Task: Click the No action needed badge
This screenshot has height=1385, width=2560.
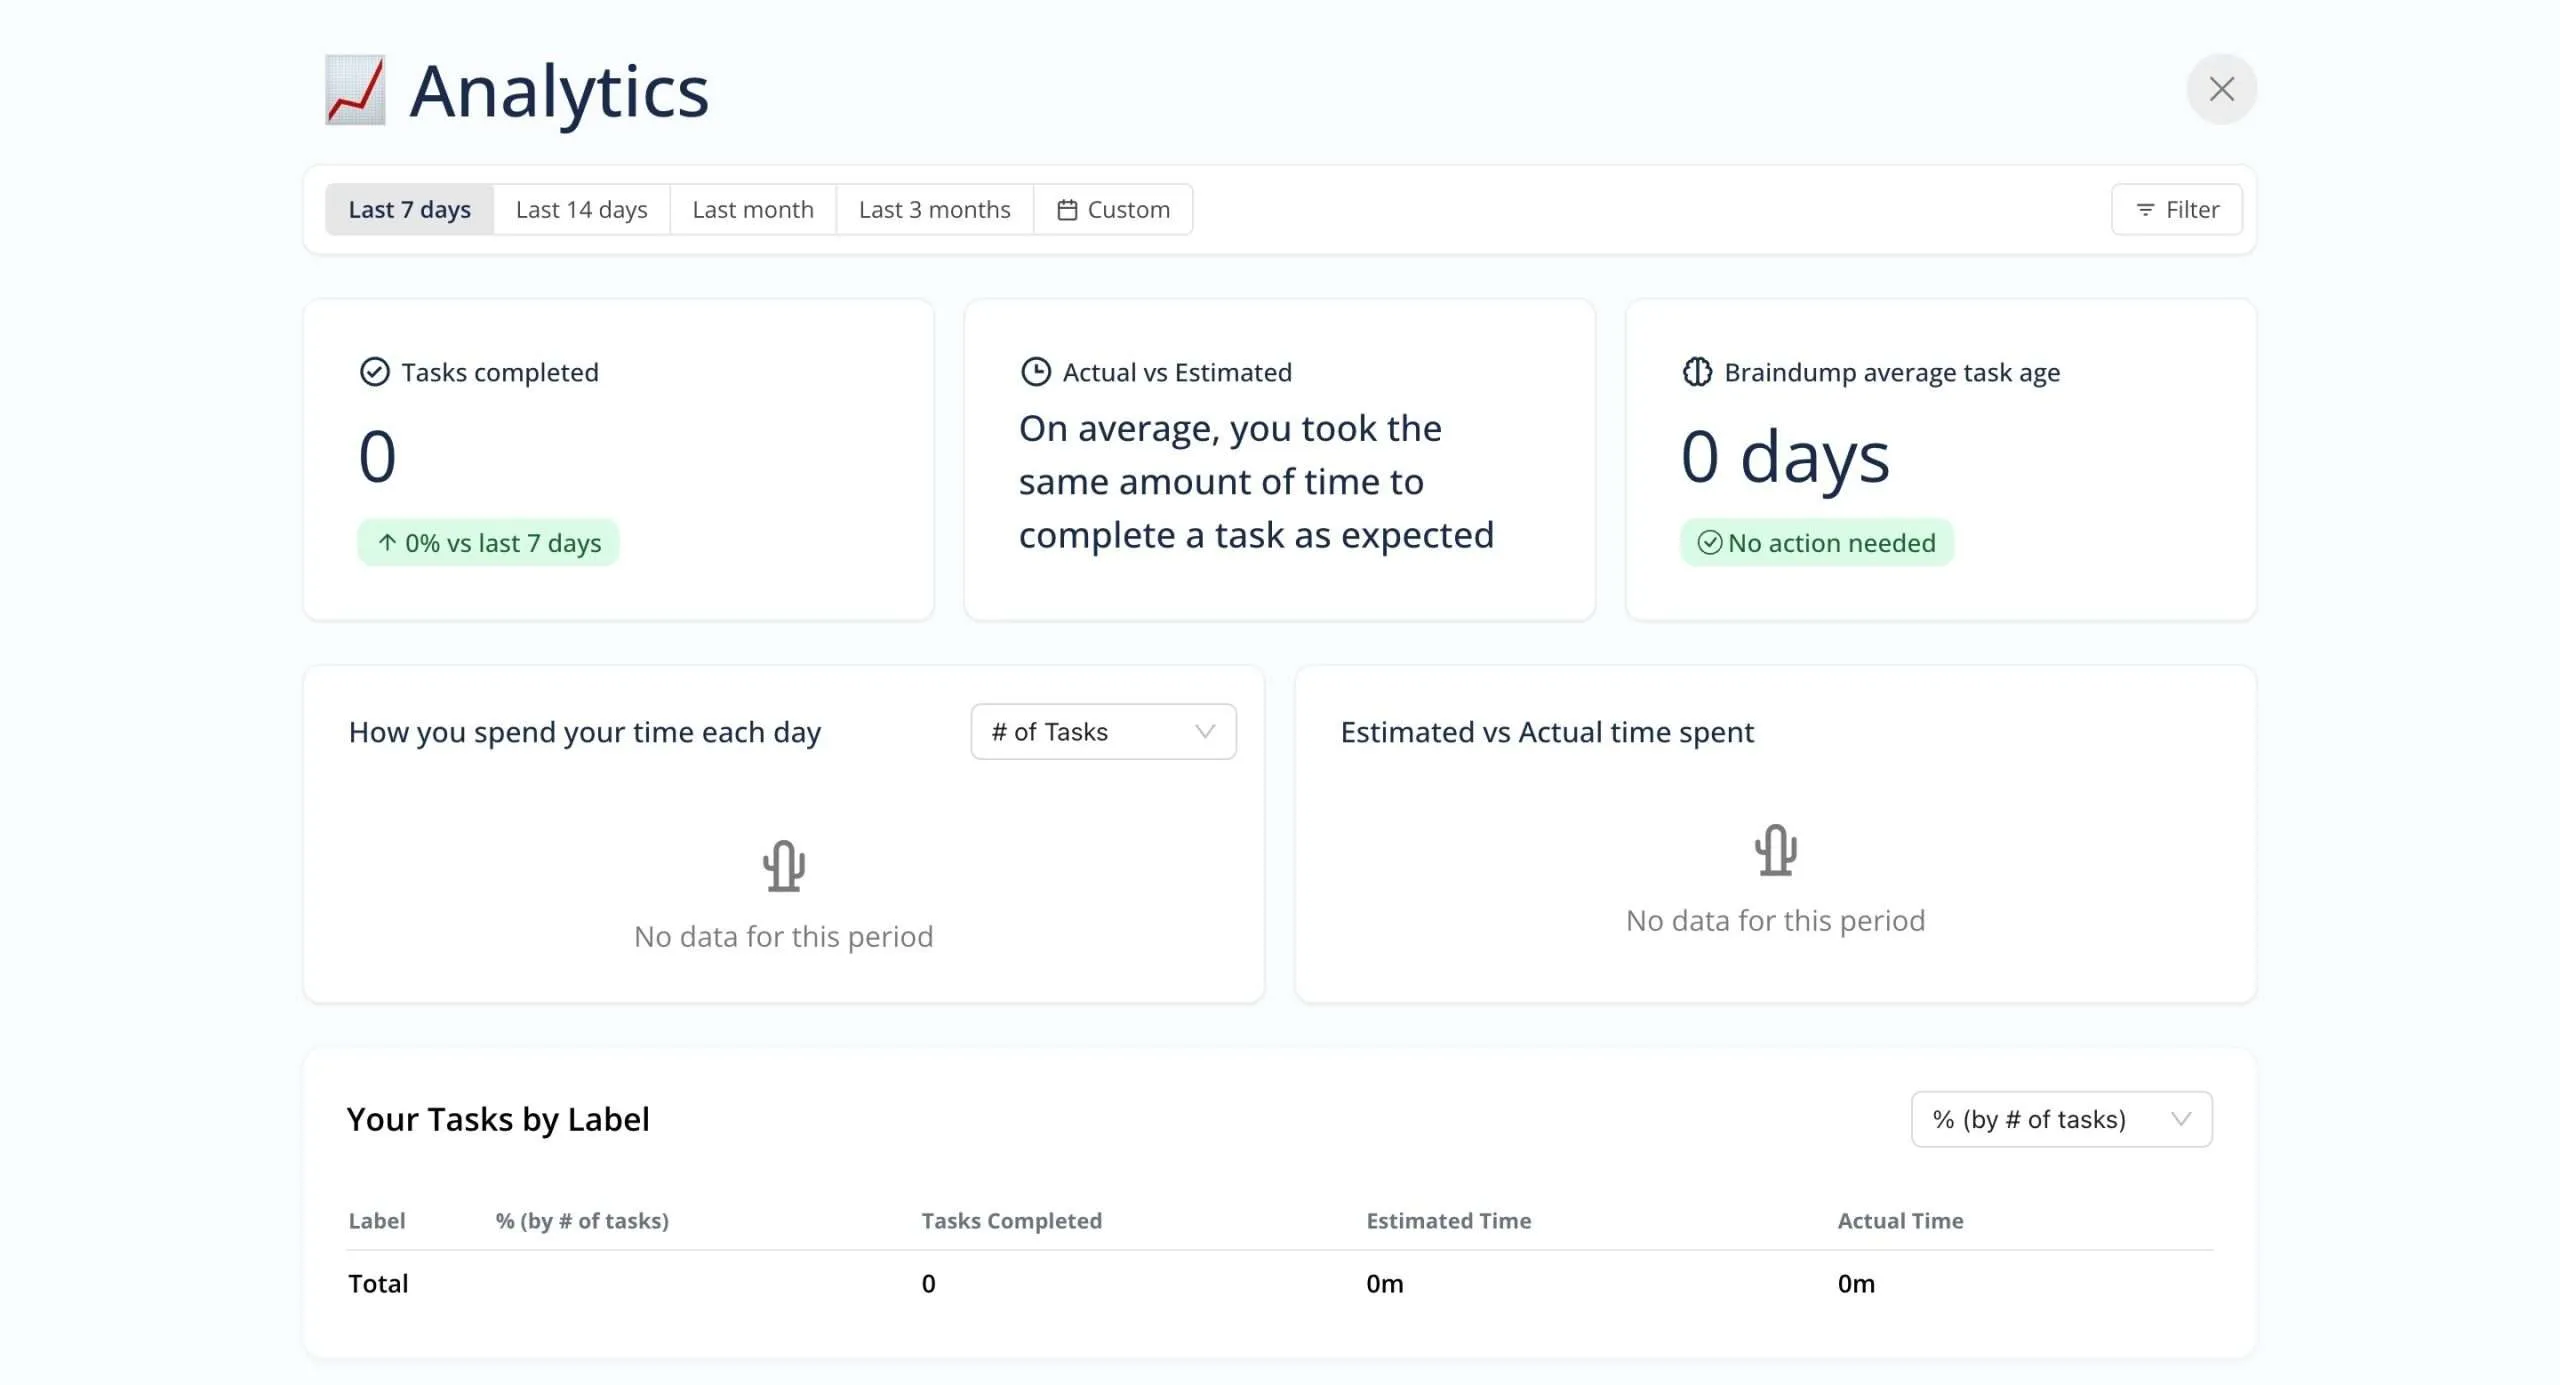Action: point(1817,542)
